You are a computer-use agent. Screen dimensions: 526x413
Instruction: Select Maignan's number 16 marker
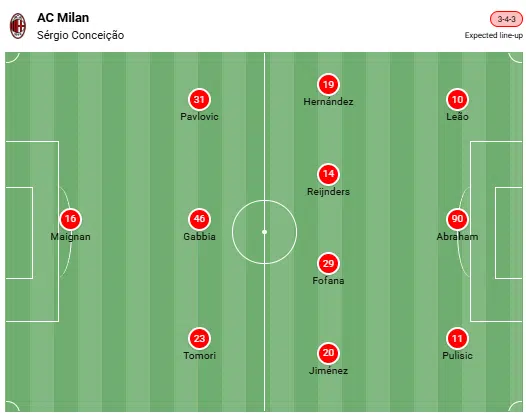[70, 219]
